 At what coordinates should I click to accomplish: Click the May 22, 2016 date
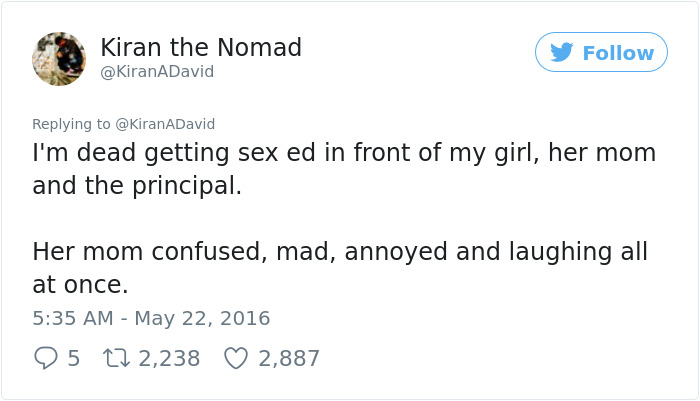click(203, 318)
